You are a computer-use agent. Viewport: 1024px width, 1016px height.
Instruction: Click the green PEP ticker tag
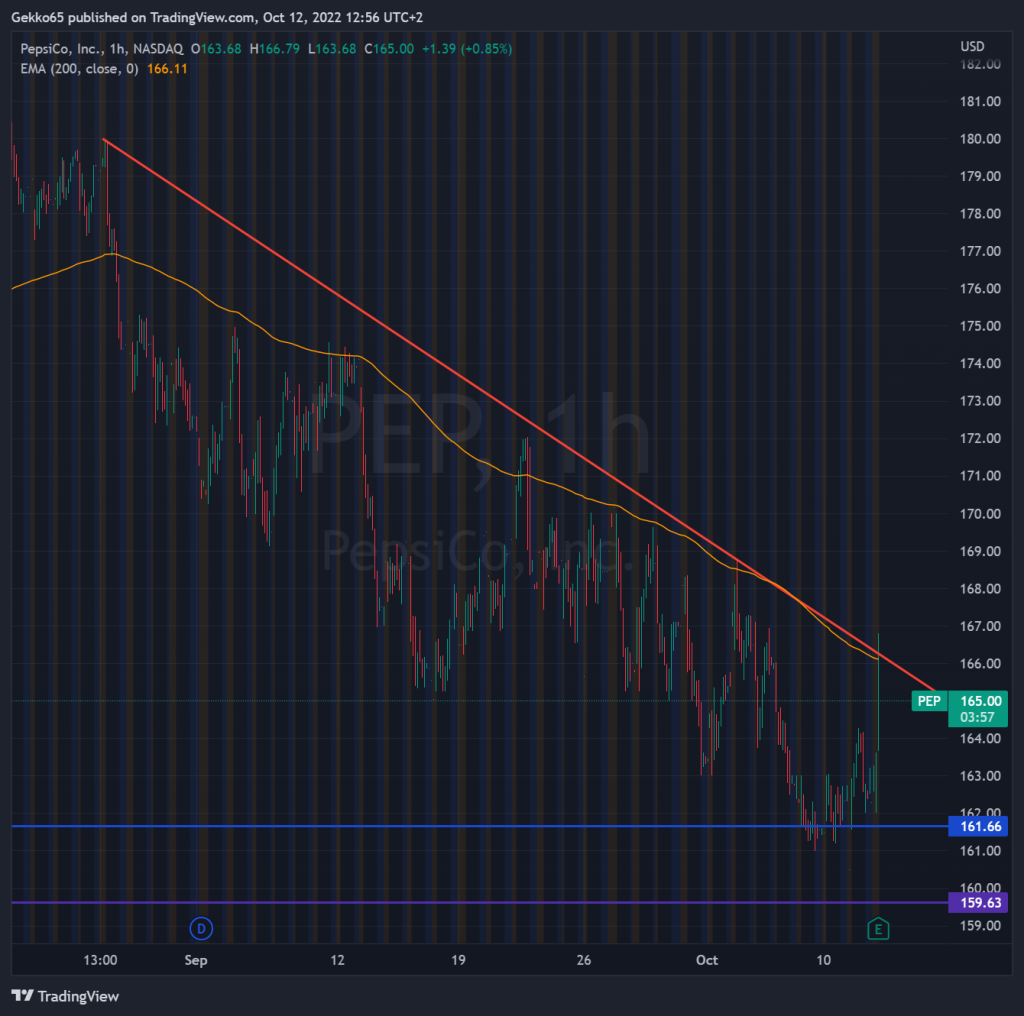coord(929,701)
